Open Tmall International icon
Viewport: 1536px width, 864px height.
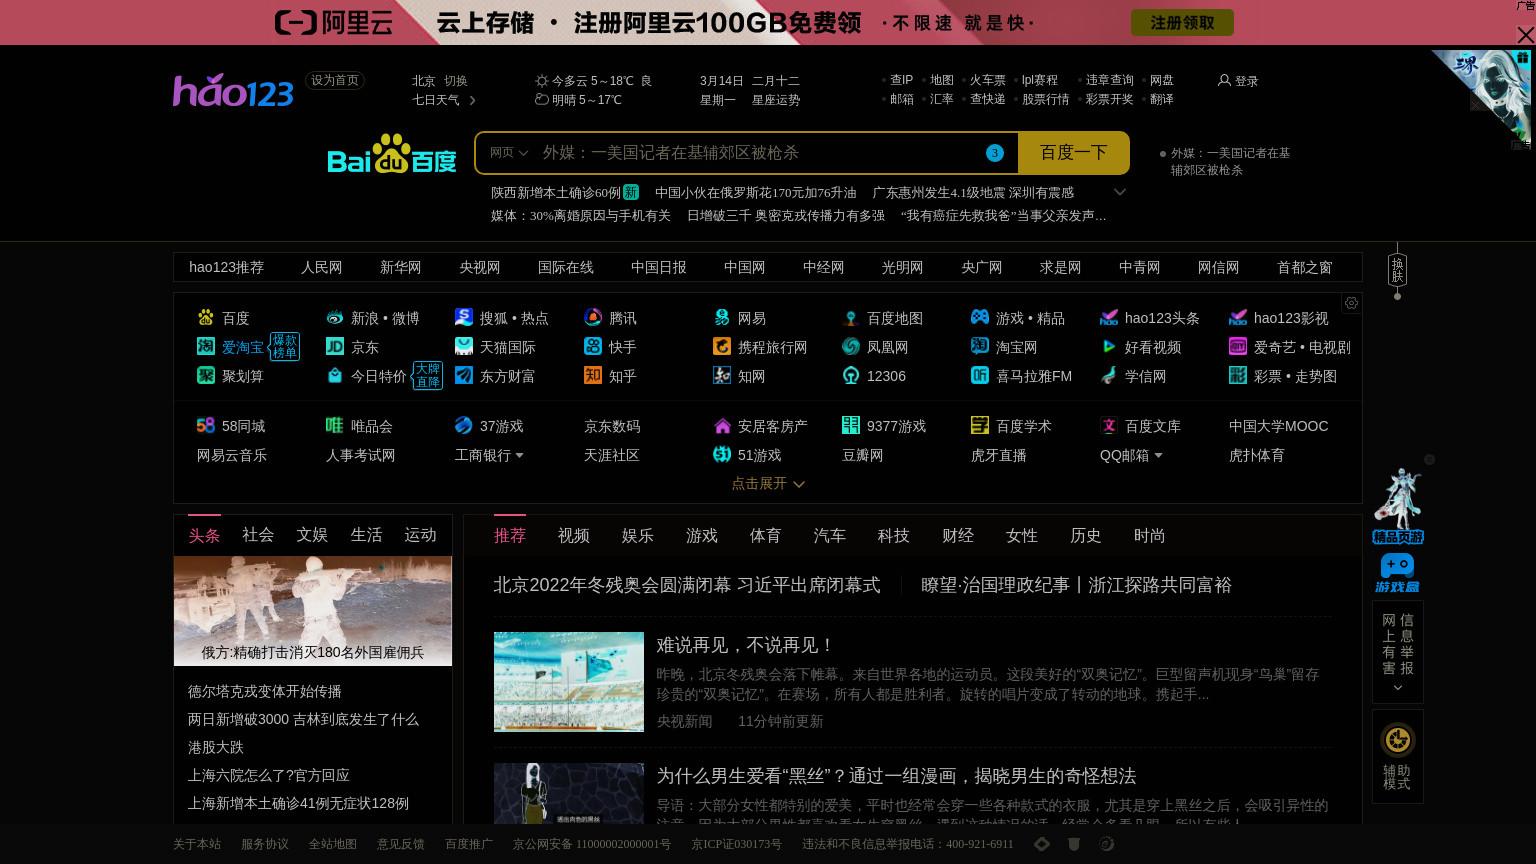[464, 346]
